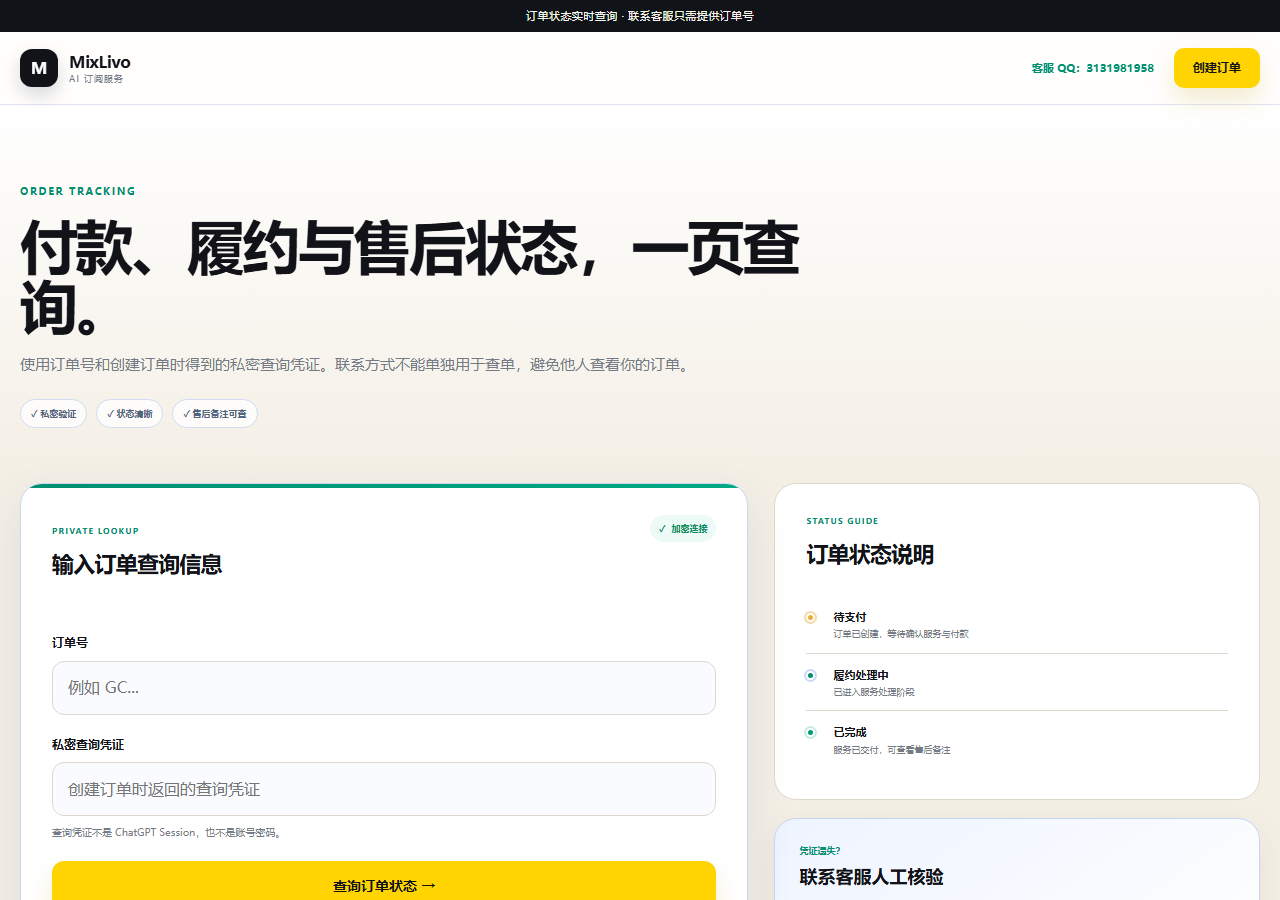The image size is (1280, 900).
Task: Click the 输入订单查询信息 heading
Action: point(137,565)
